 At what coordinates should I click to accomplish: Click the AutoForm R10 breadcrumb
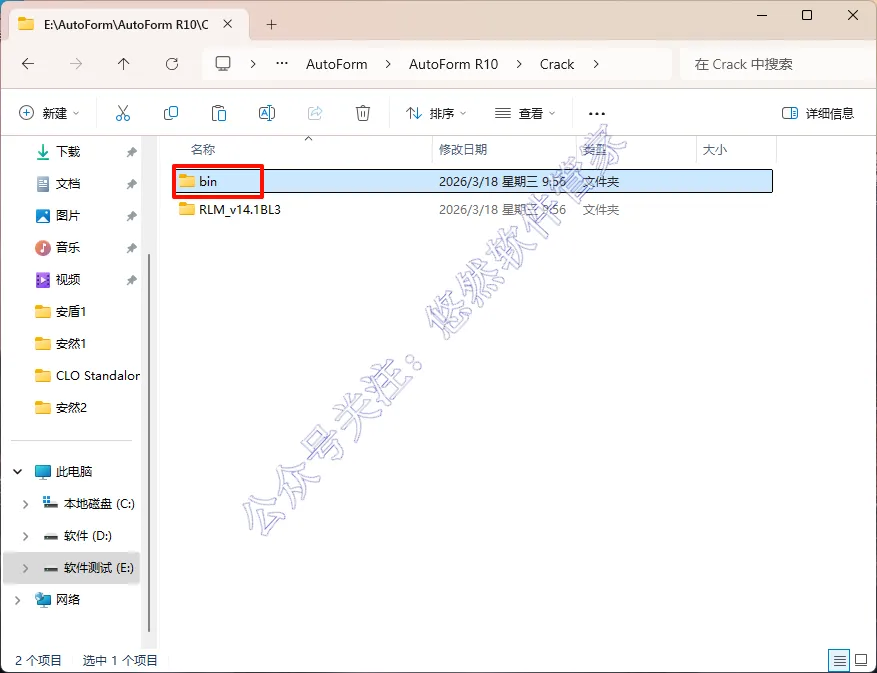[x=454, y=64]
